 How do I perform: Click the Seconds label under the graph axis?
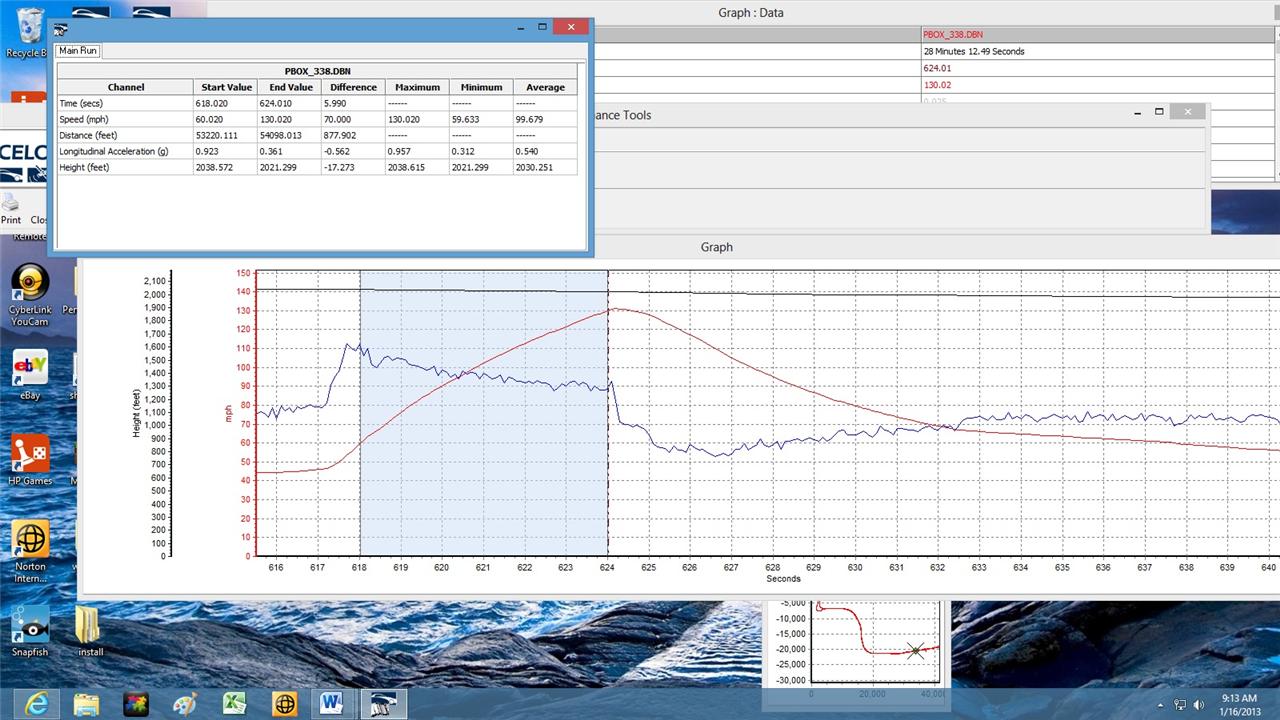tap(783, 578)
